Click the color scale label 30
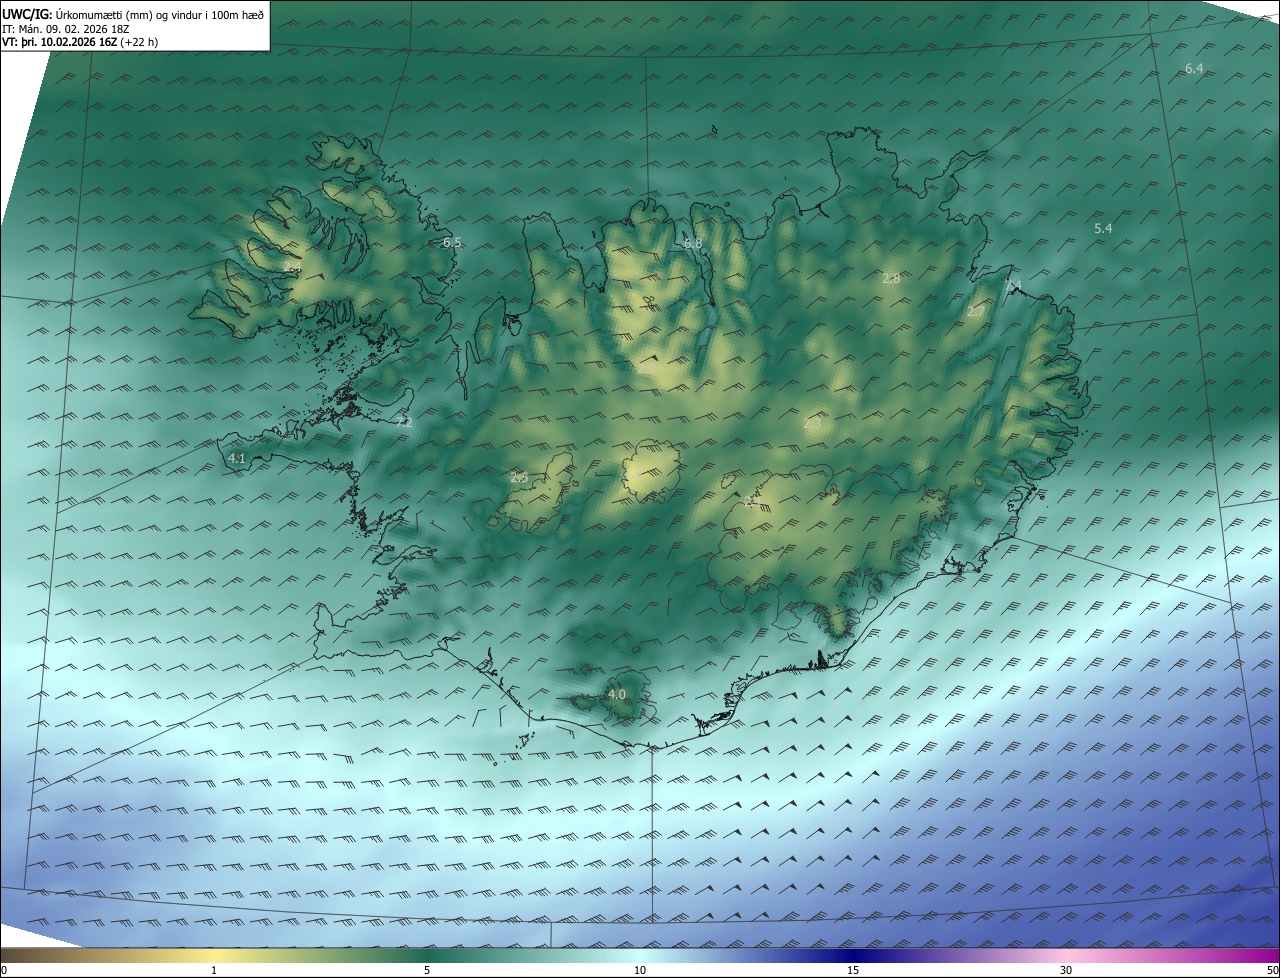This screenshot has height=978, width=1280. tap(1066, 970)
